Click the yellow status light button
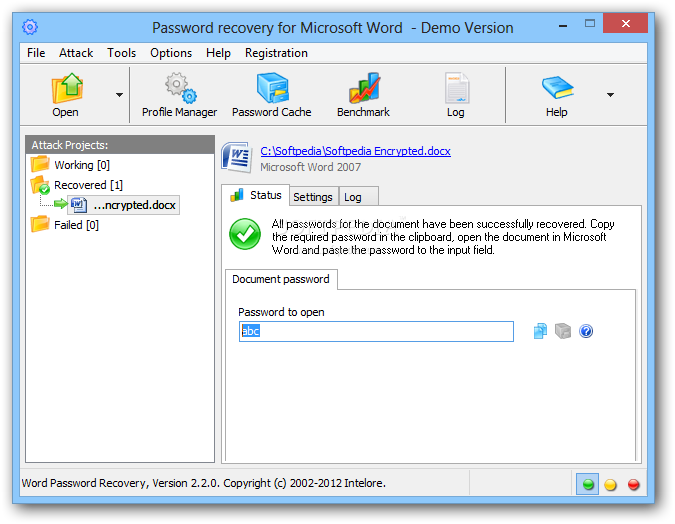 [x=610, y=484]
